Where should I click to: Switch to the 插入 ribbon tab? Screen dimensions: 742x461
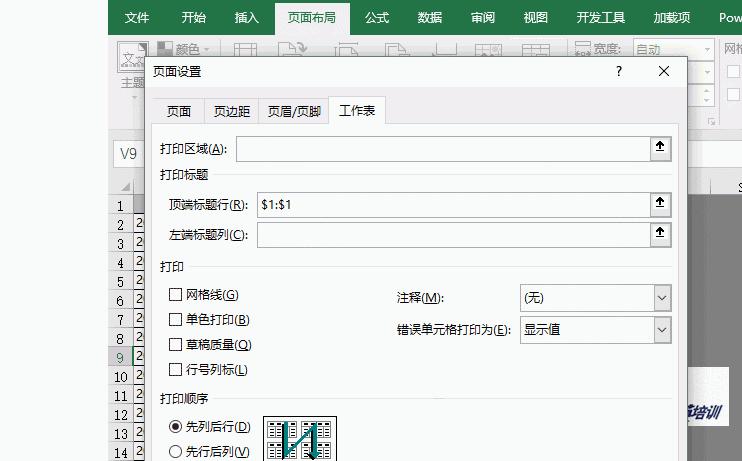point(247,18)
